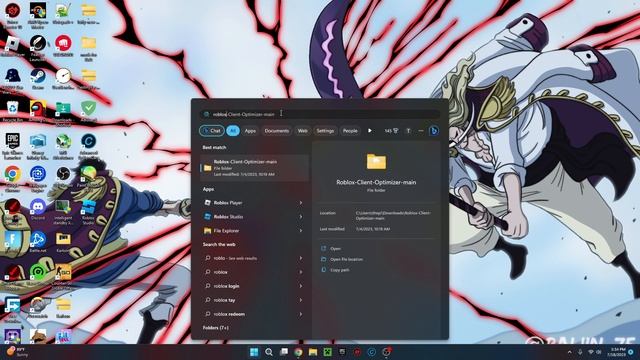Show more search filters with play arrow
The width and height of the screenshot is (640, 360).
(x=370, y=131)
